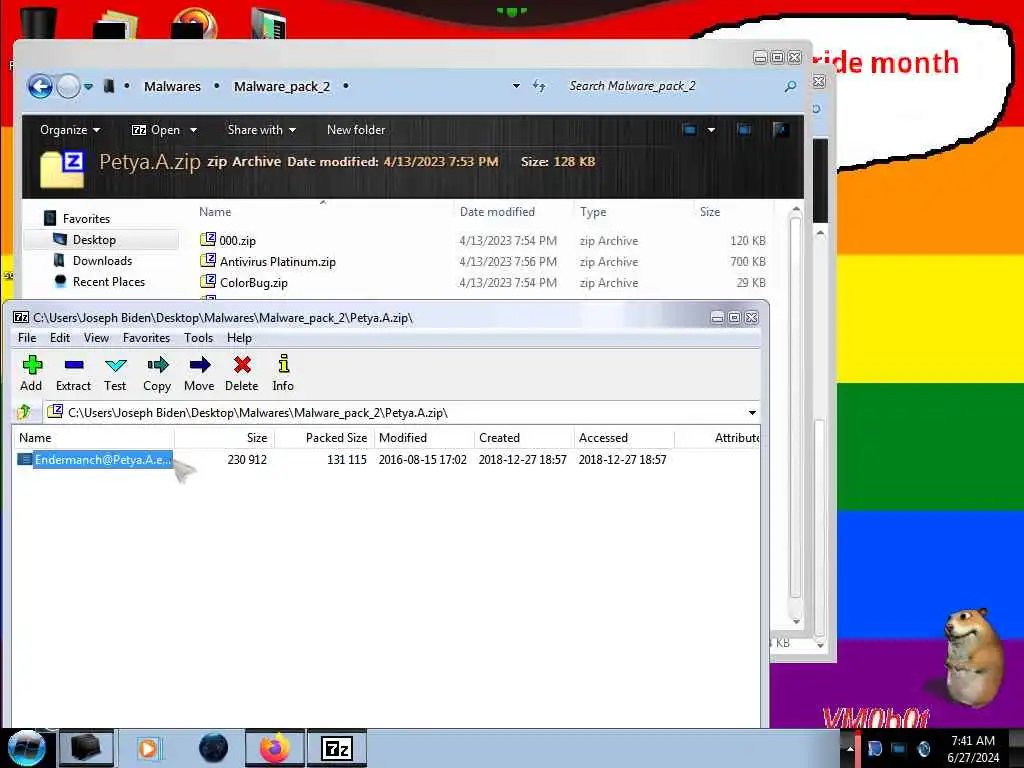Expand the view options dropdown arrow

coord(711,130)
